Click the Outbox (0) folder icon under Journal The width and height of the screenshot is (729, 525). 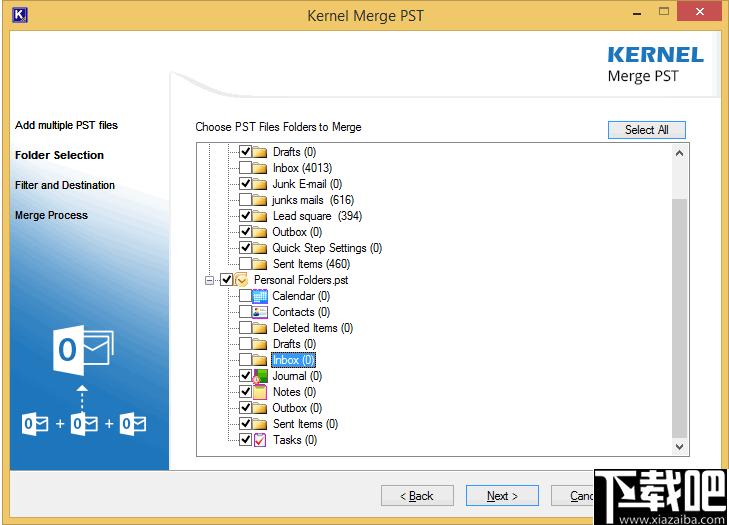click(259, 408)
